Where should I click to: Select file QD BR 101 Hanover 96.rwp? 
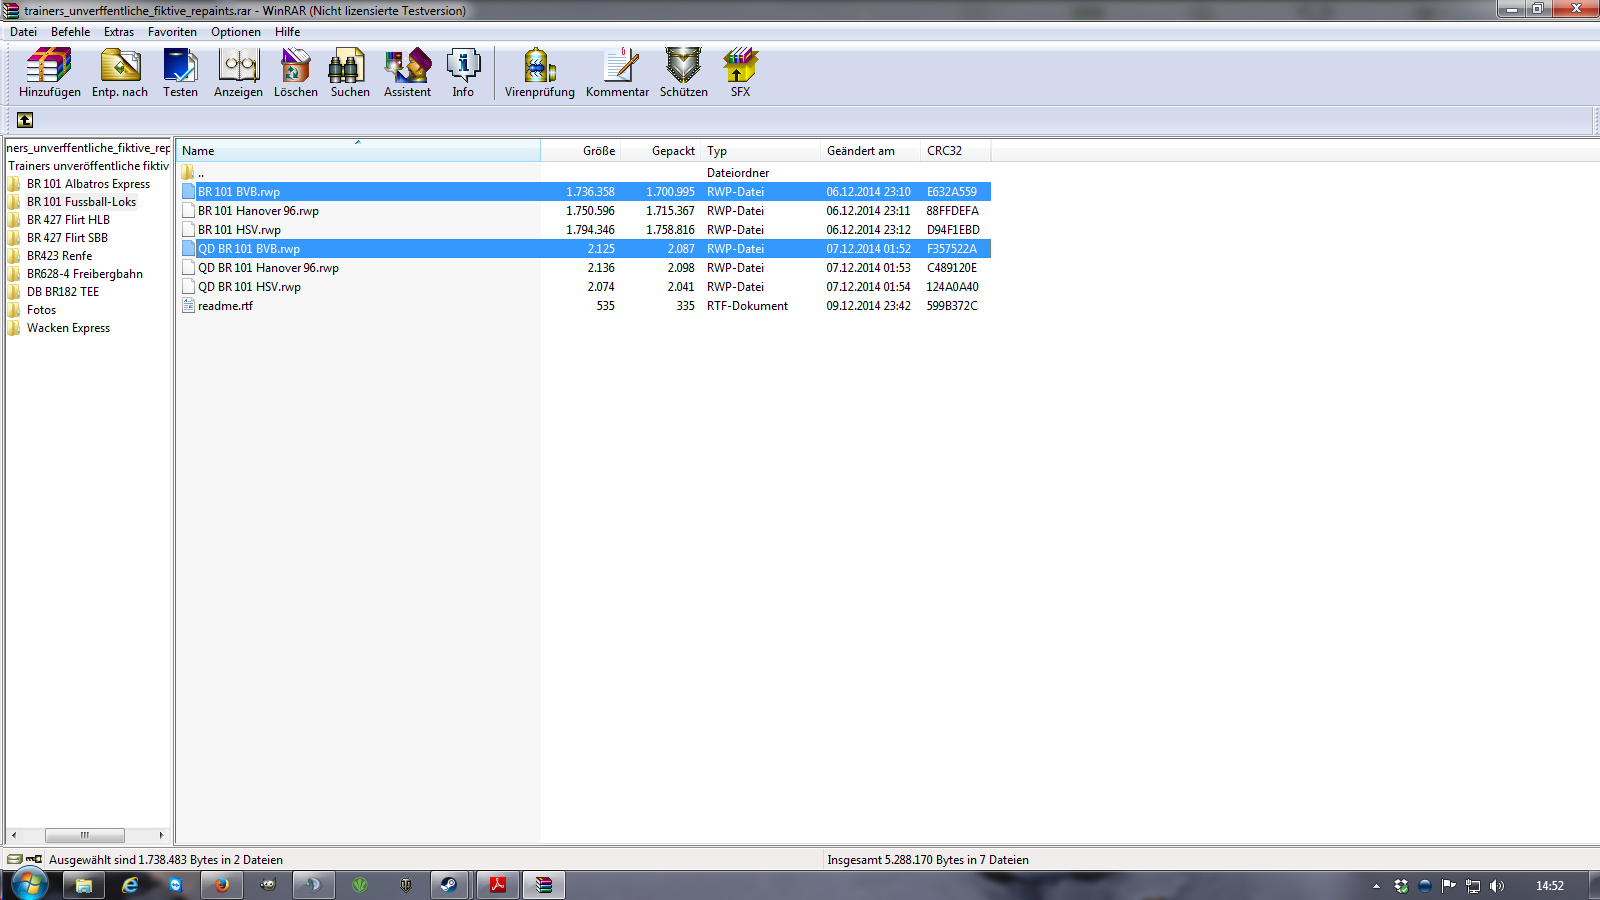pyautogui.click(x=586, y=268)
